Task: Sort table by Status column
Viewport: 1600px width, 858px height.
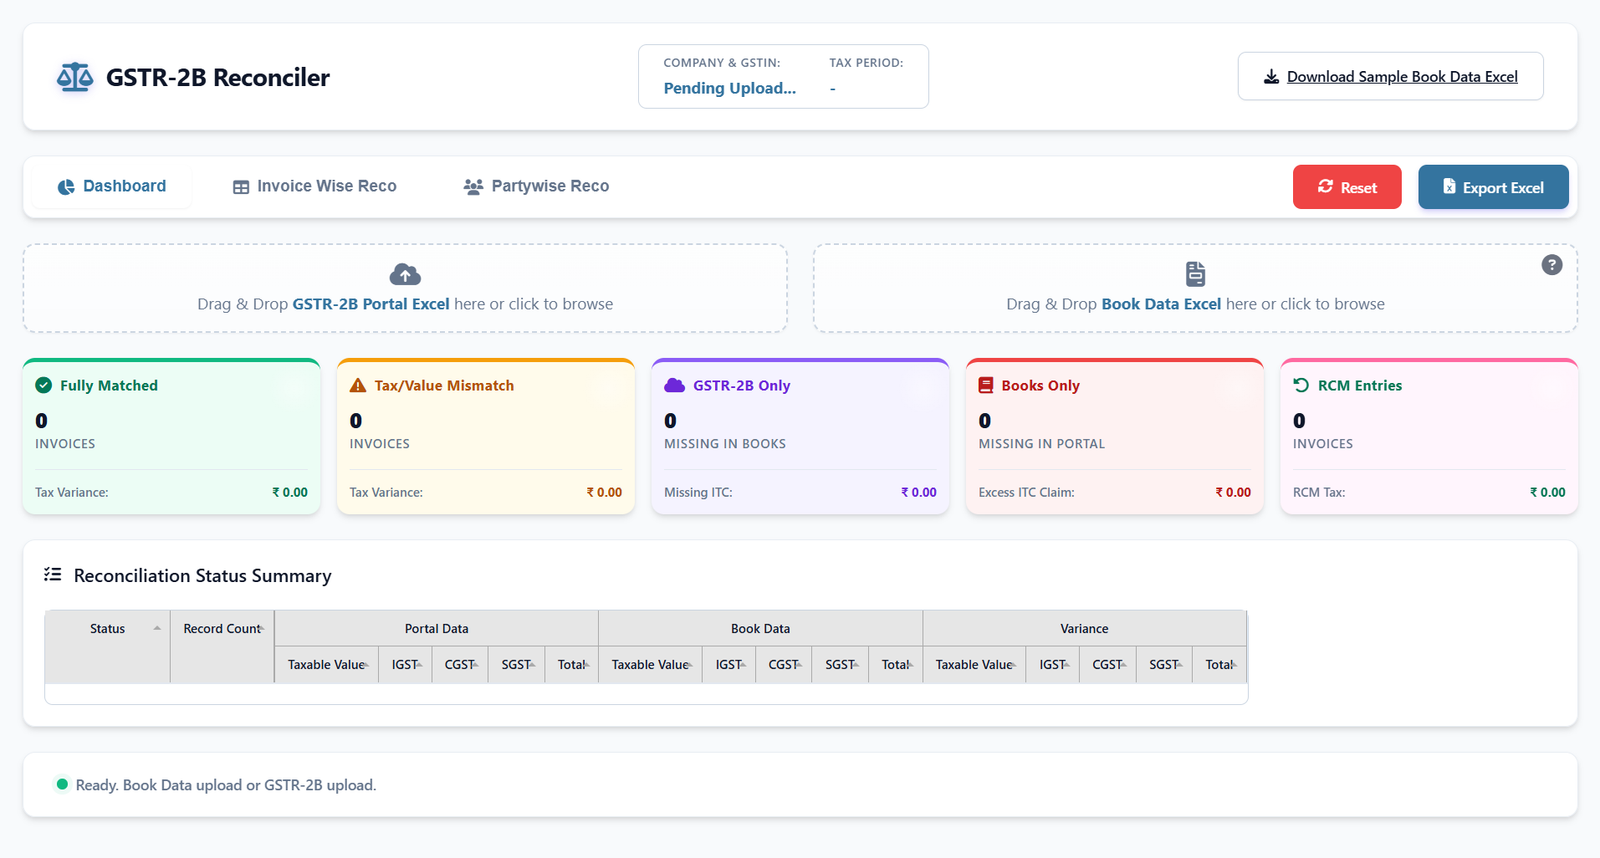Action: (107, 647)
